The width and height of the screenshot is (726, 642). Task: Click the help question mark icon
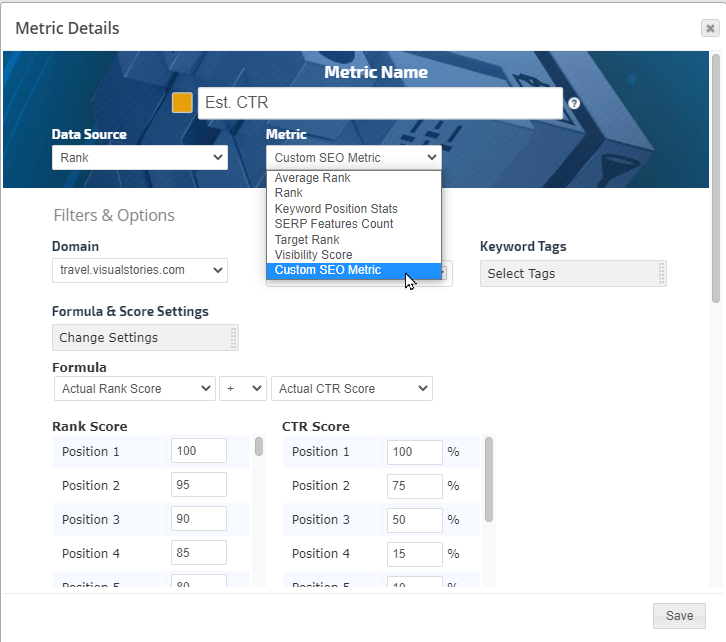coord(574,103)
